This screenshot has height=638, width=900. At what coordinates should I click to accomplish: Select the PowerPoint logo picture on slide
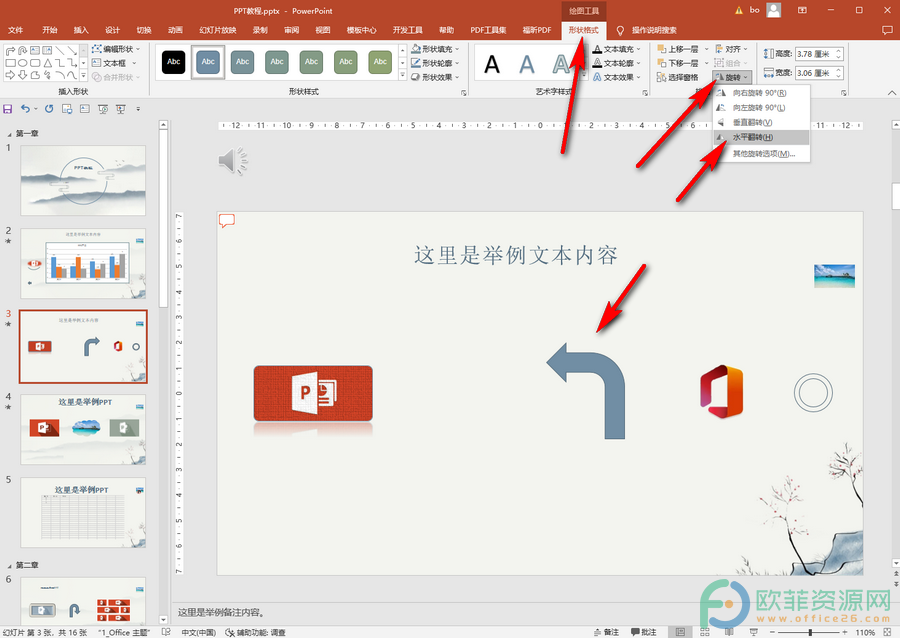(313, 394)
